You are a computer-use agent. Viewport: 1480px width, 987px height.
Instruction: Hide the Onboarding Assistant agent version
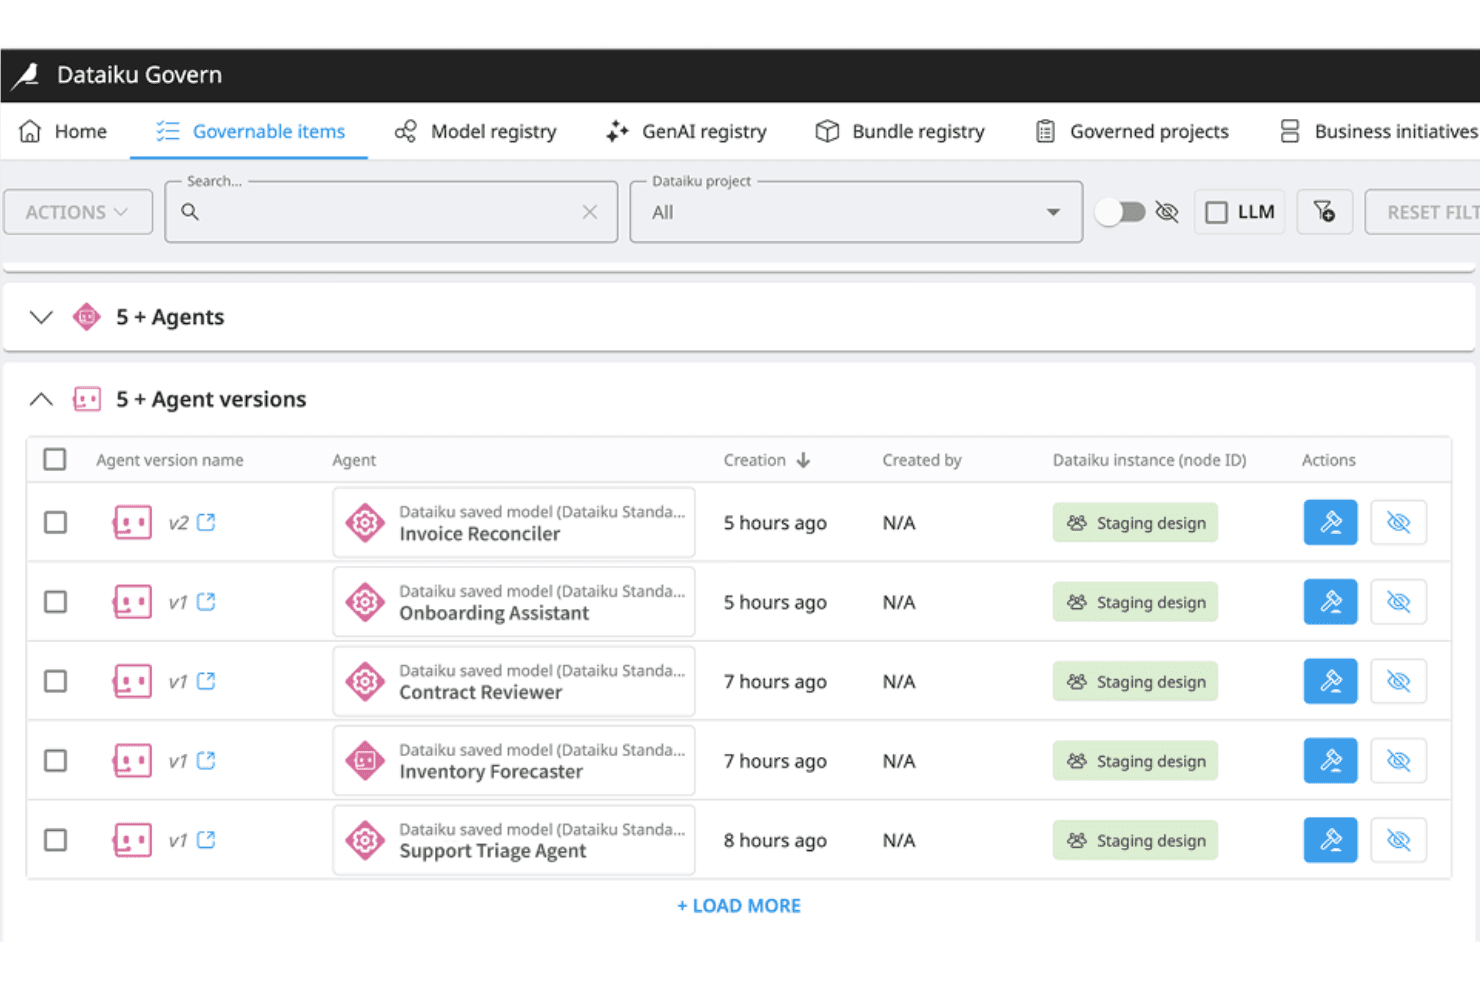click(x=1398, y=602)
